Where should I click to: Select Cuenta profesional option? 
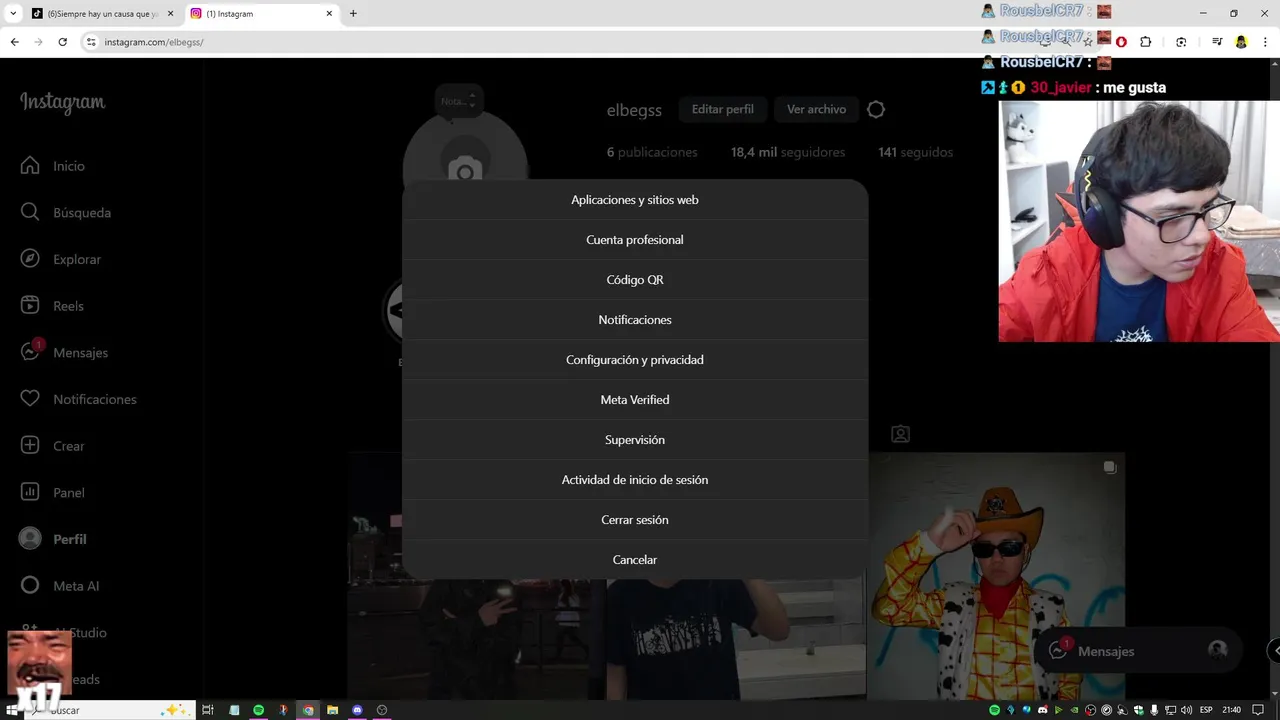[635, 240]
